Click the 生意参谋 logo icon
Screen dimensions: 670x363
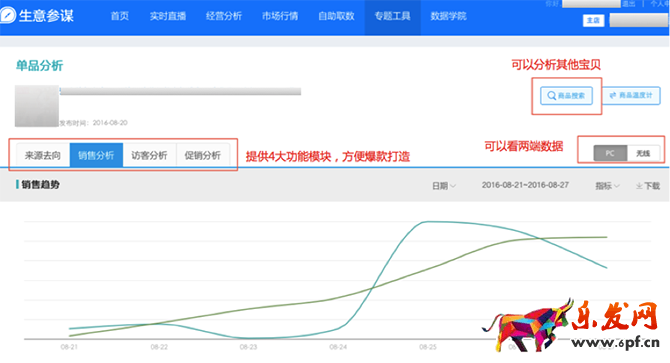7,15
